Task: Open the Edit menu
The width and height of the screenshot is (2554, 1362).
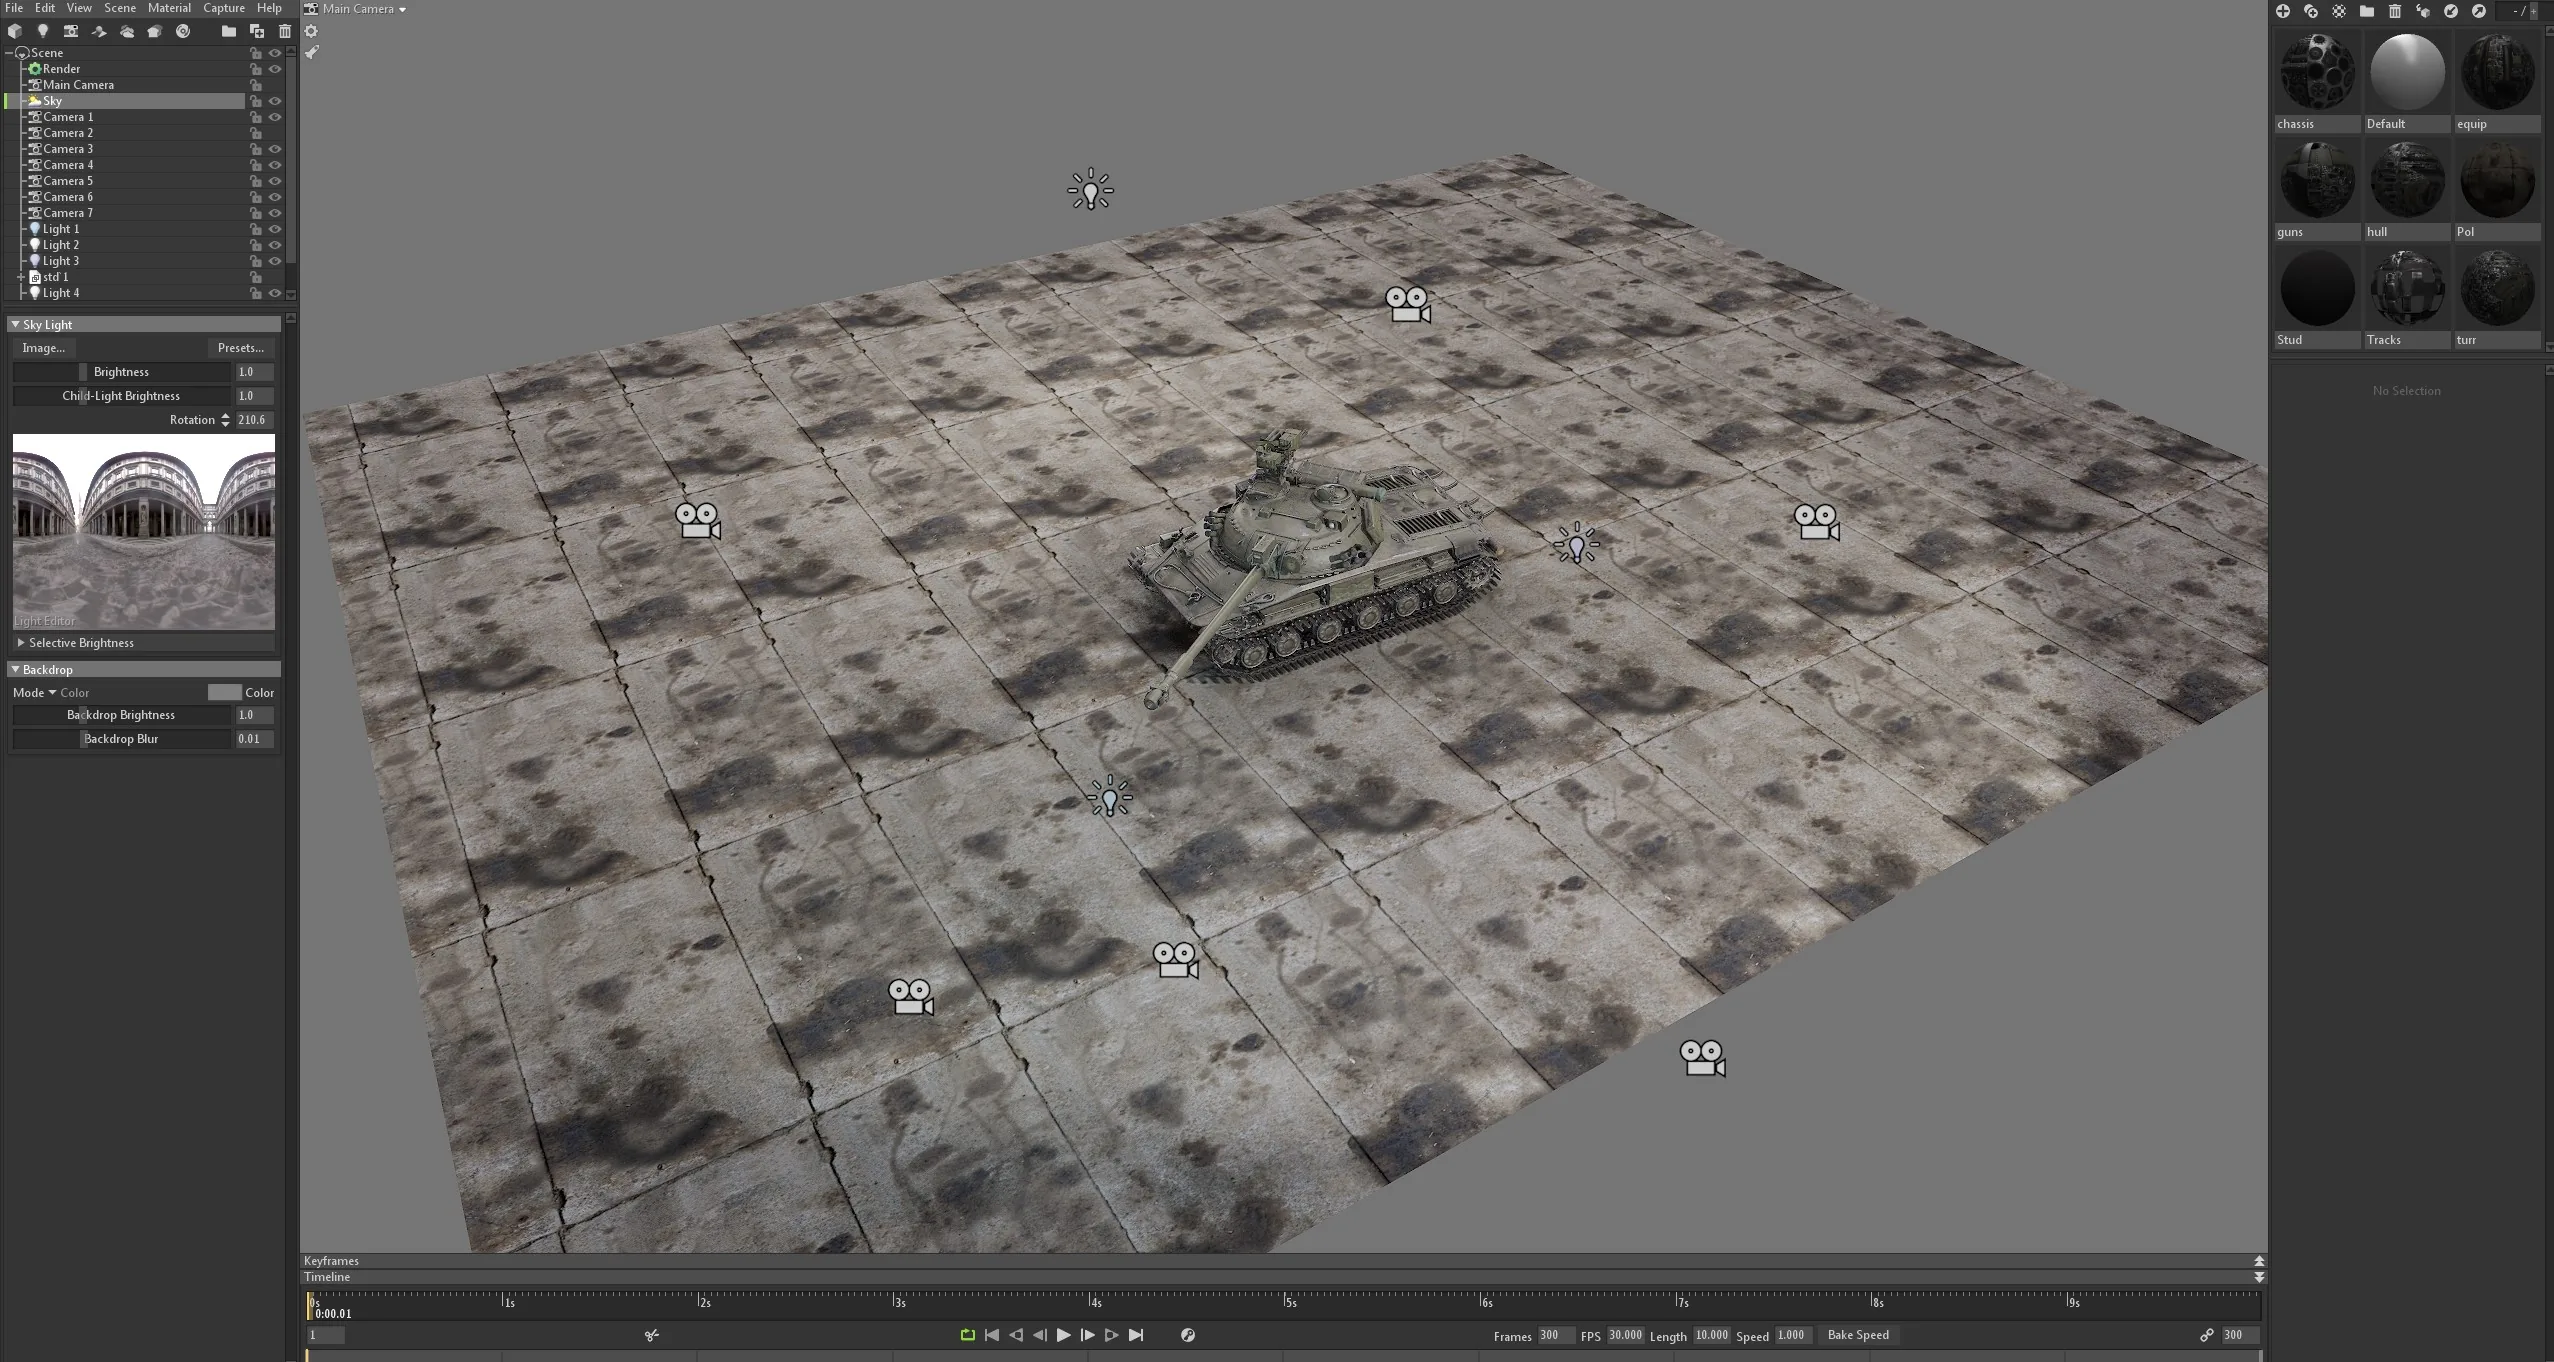Action: tap(45, 8)
